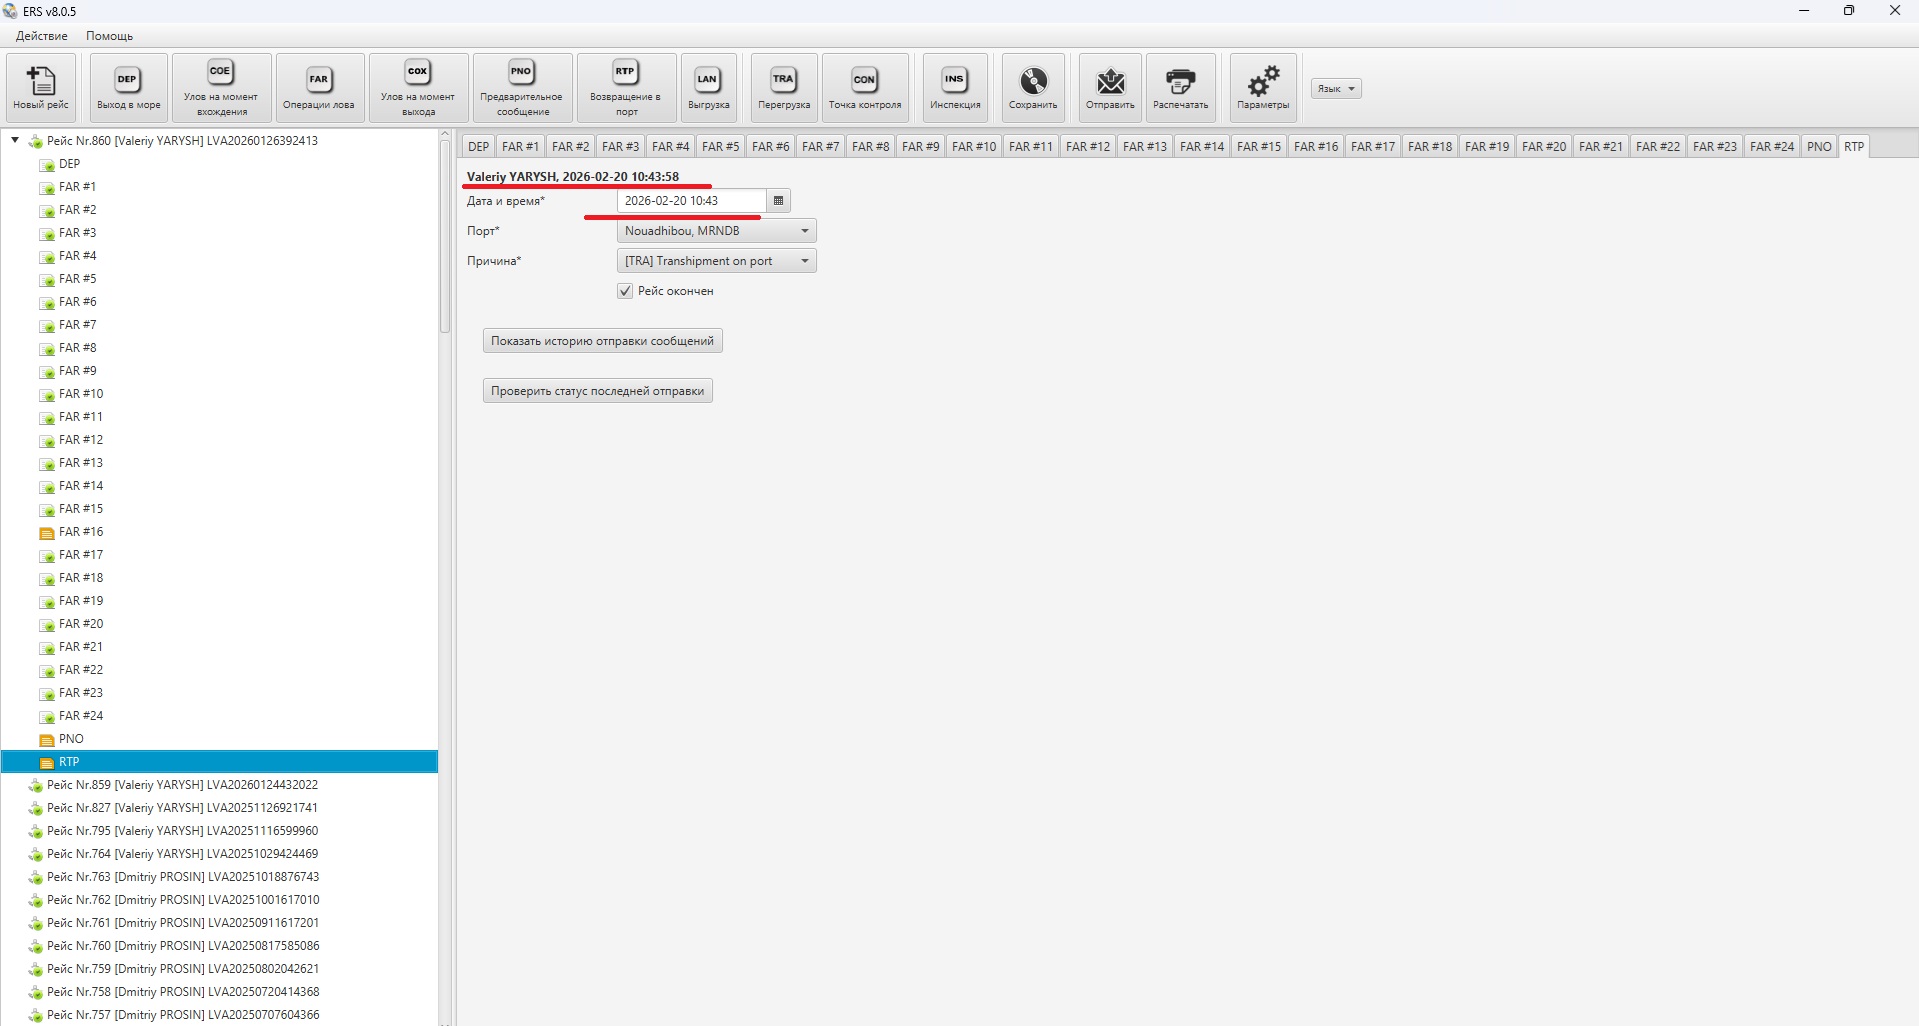Save using the Сохранить icon
The image size is (1919, 1026).
1032,88
